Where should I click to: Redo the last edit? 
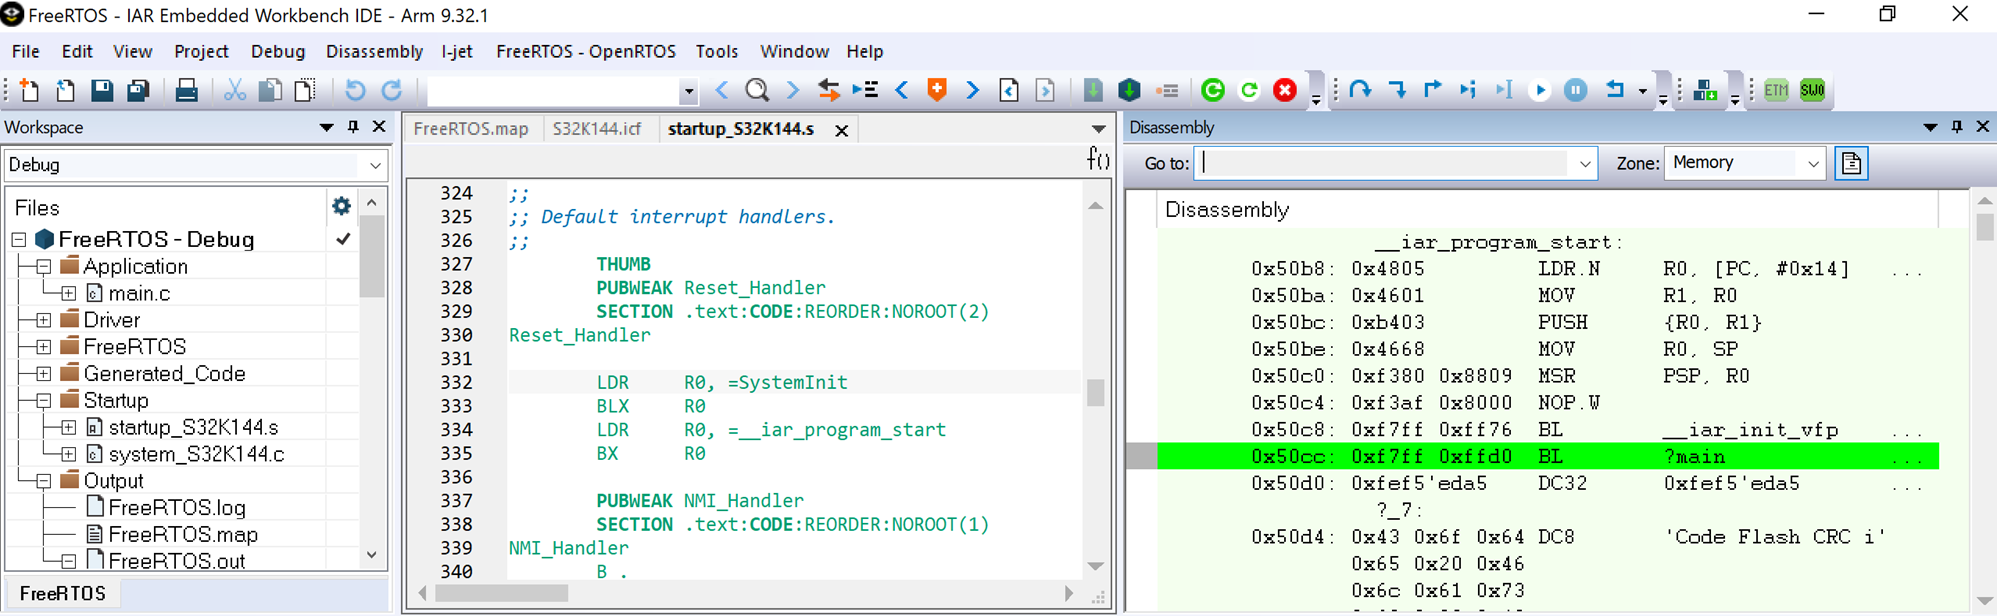[x=391, y=90]
